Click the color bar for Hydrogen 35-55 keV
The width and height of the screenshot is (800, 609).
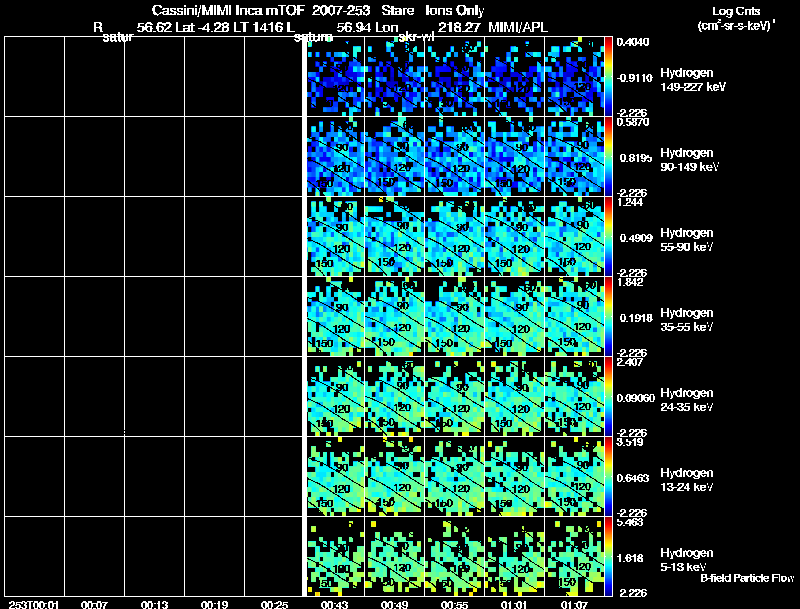(608, 317)
